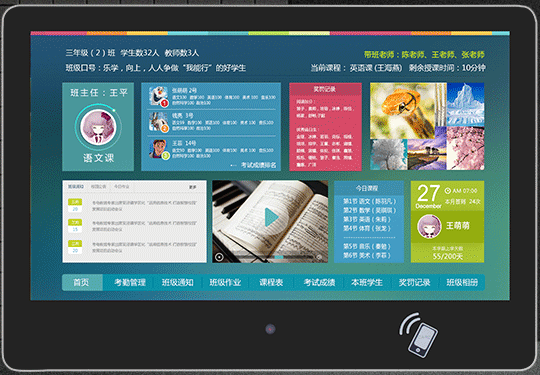Switch to the 课程表 tab
Image resolution: width=540 pixels, height=375 pixels.
tap(271, 283)
